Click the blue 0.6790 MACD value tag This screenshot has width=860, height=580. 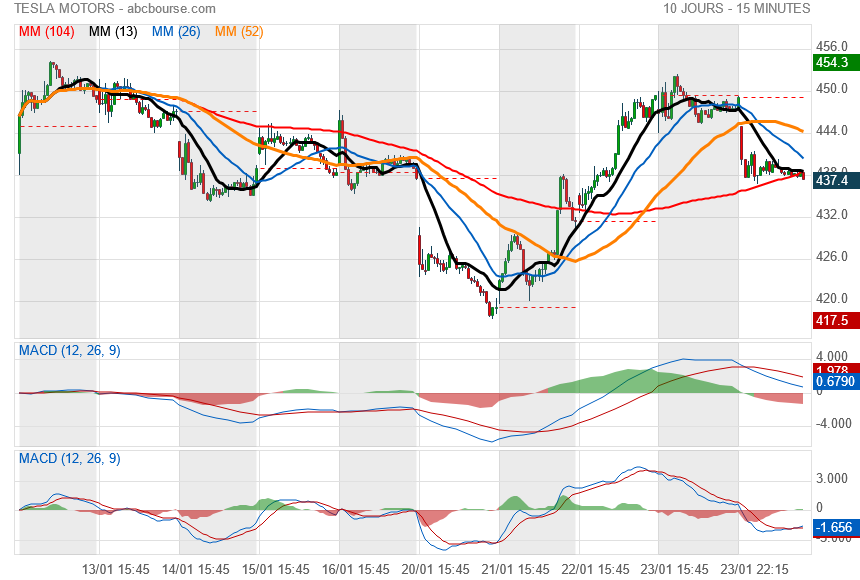[833, 382]
